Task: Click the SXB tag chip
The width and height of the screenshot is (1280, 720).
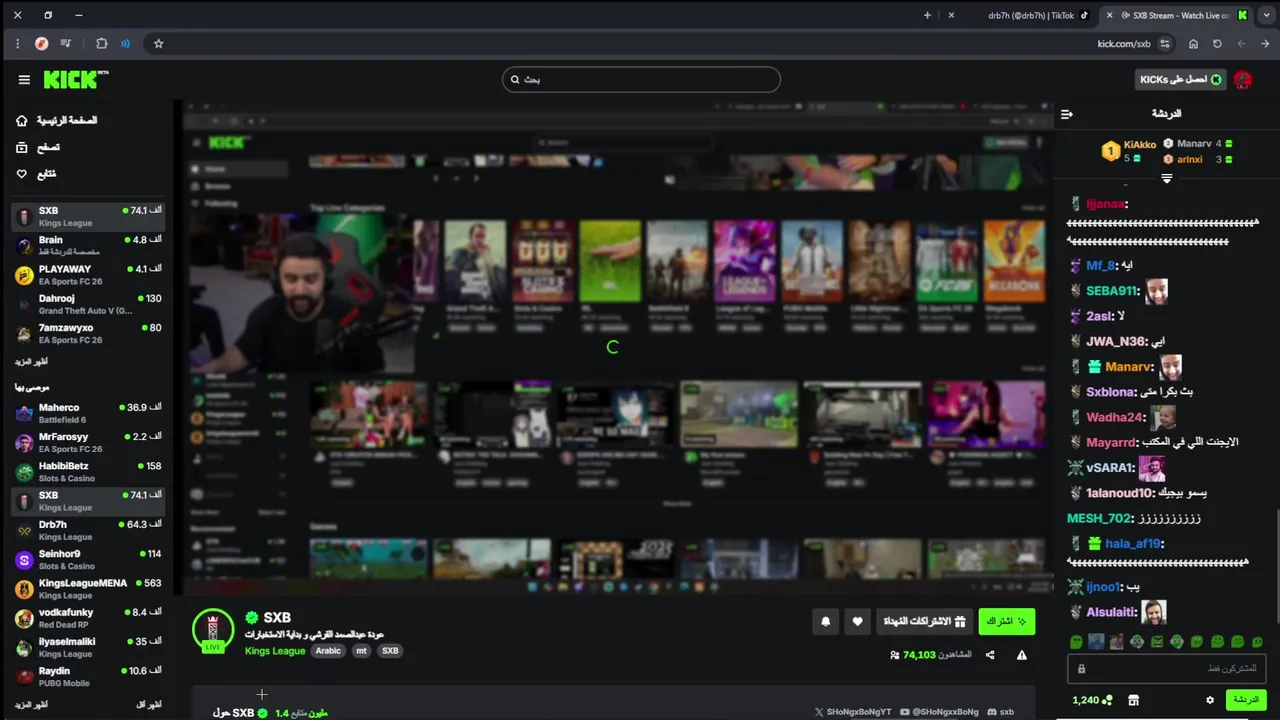Action: (x=390, y=650)
